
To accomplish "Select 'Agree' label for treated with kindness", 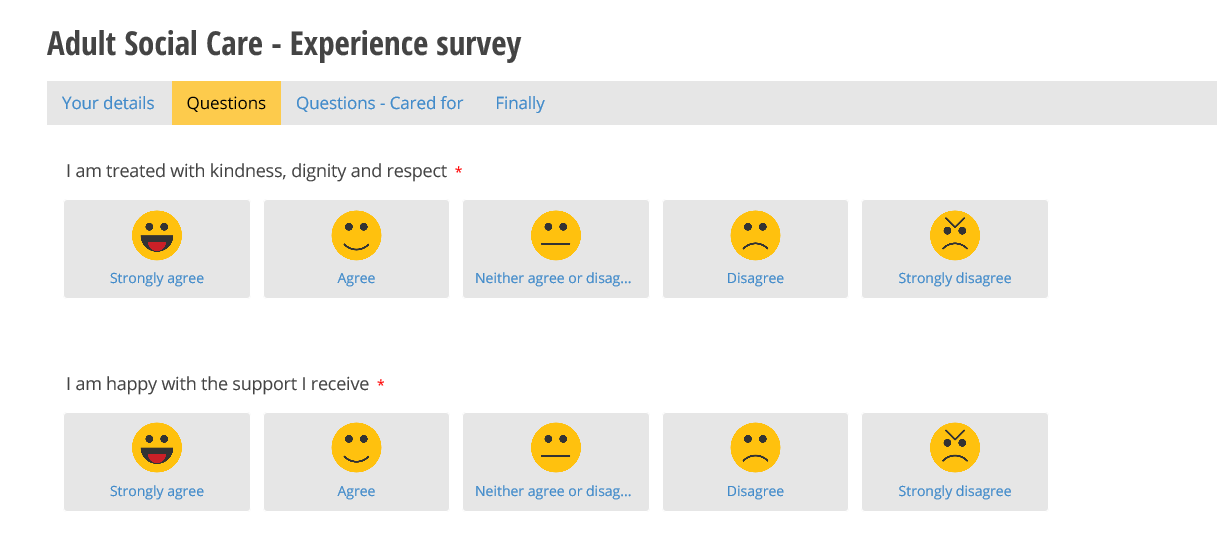I will (356, 278).
